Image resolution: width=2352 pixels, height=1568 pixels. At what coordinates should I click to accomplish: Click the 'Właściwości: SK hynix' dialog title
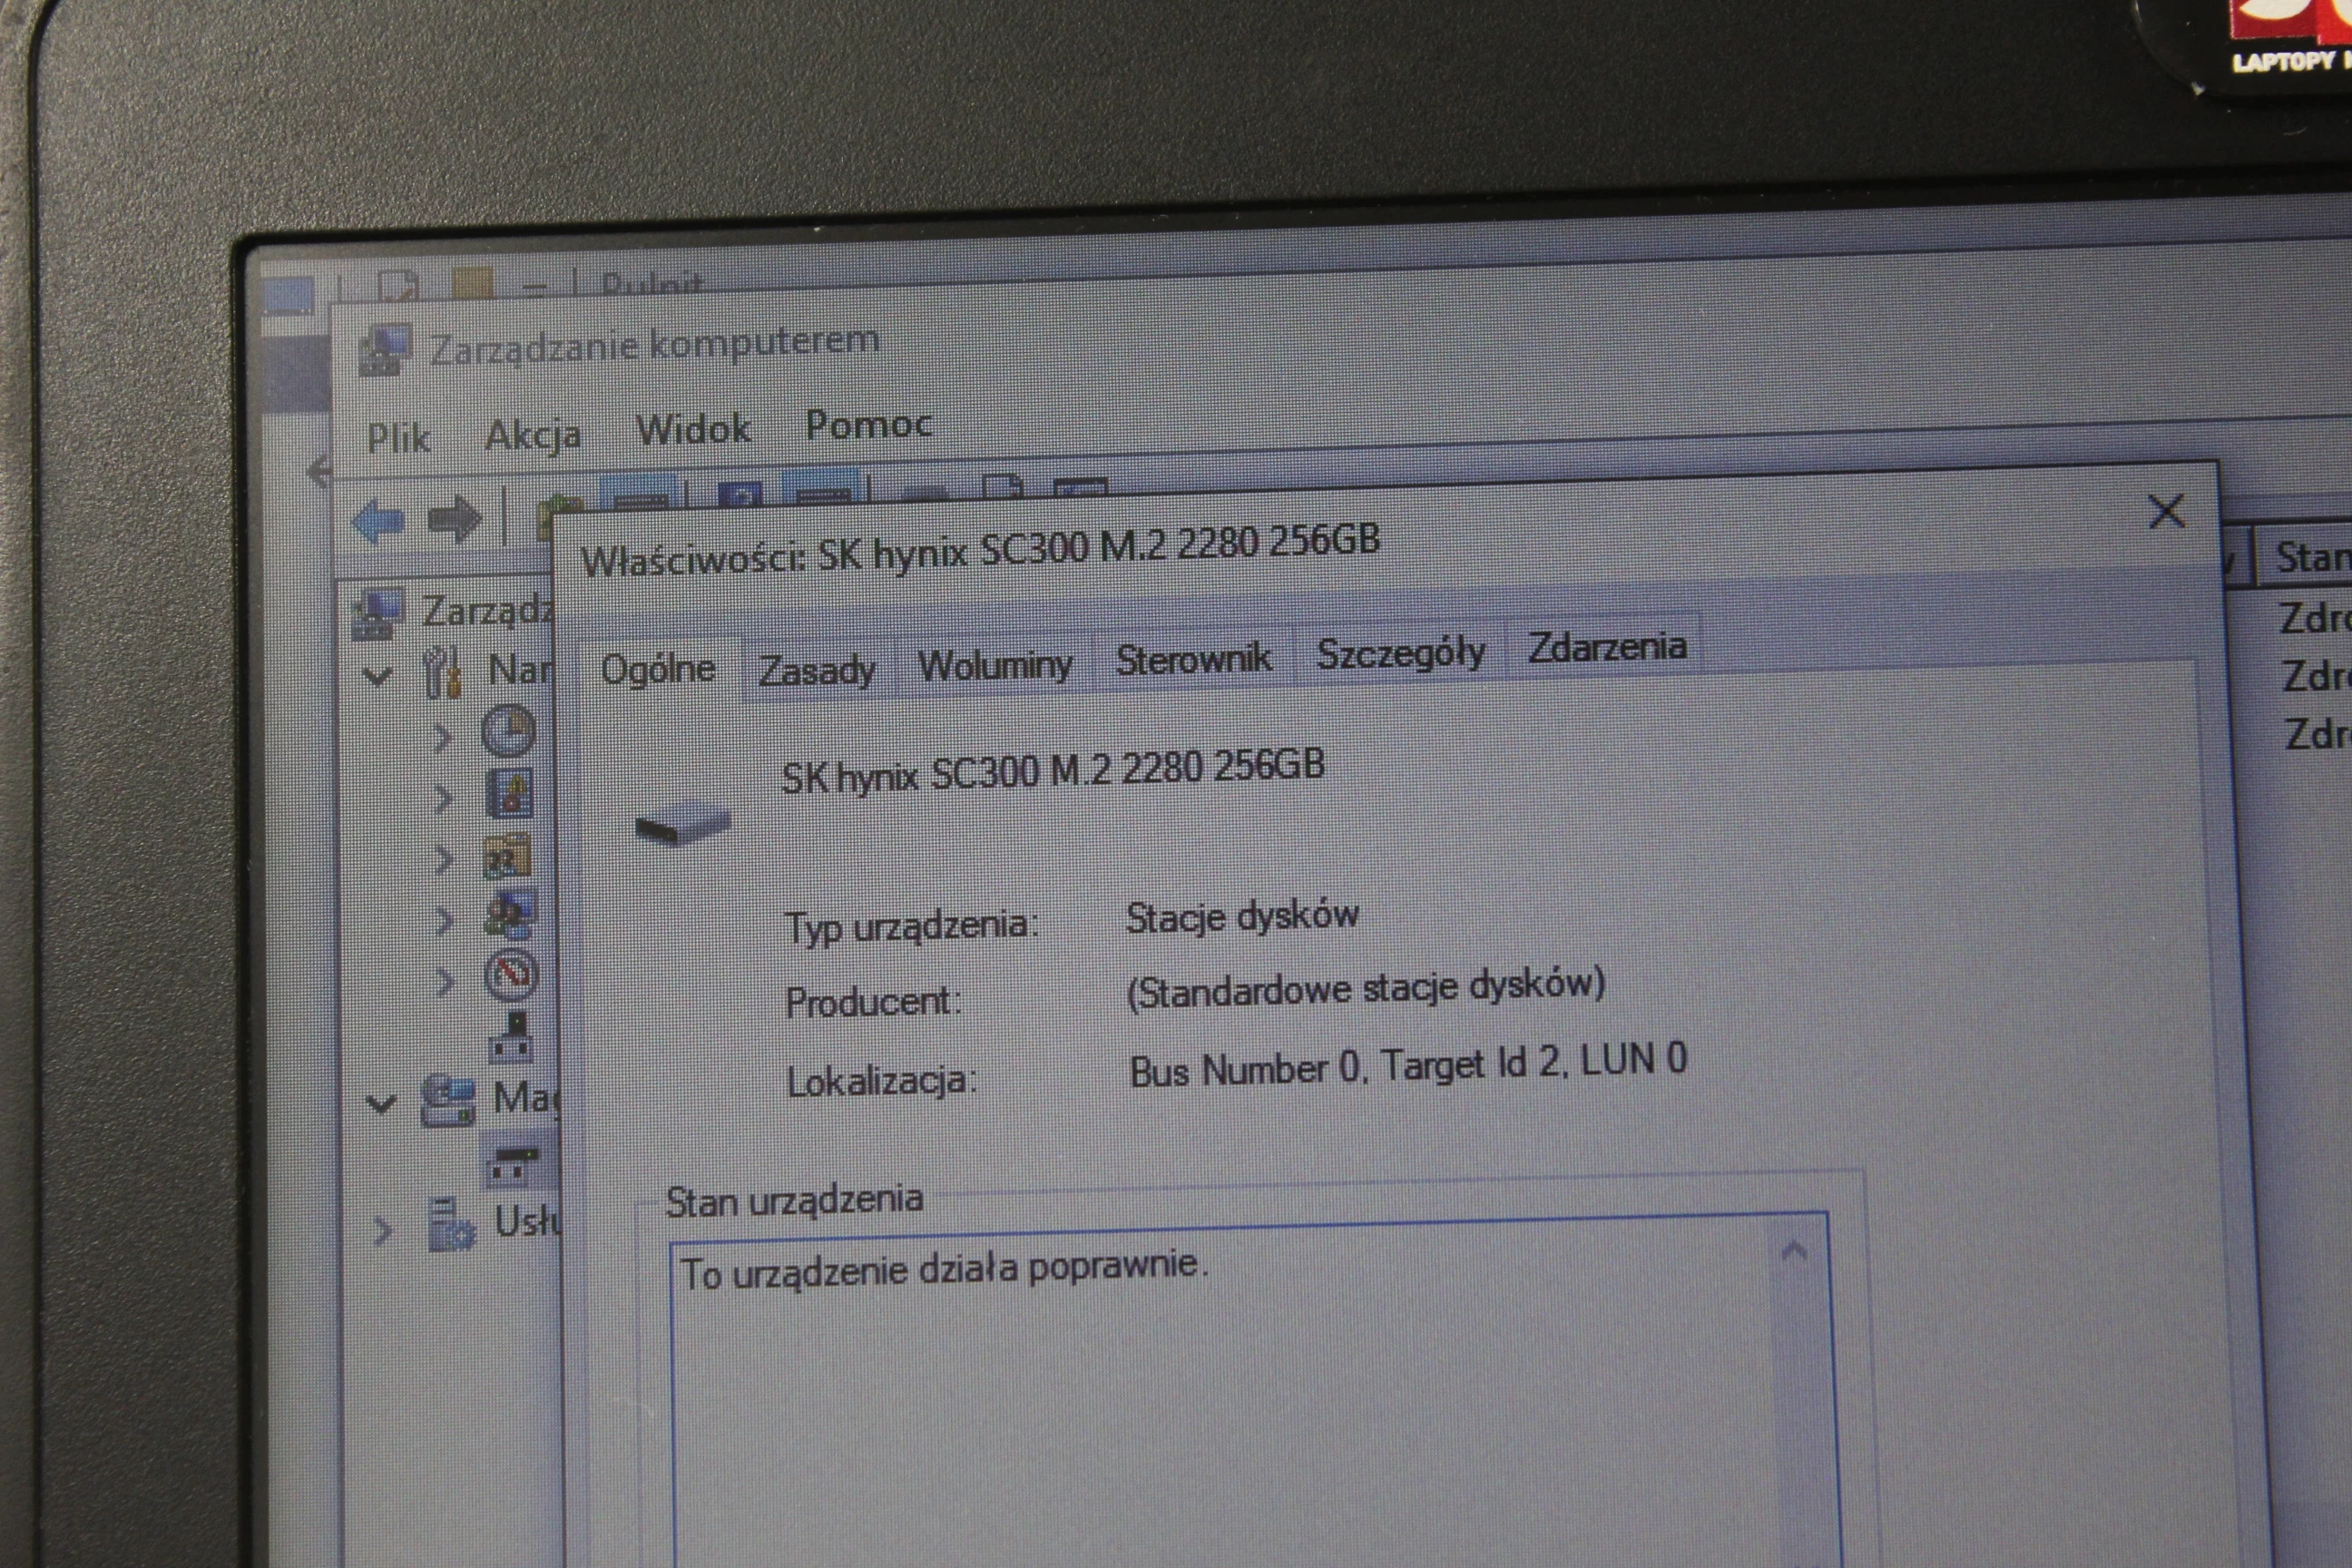coord(980,549)
